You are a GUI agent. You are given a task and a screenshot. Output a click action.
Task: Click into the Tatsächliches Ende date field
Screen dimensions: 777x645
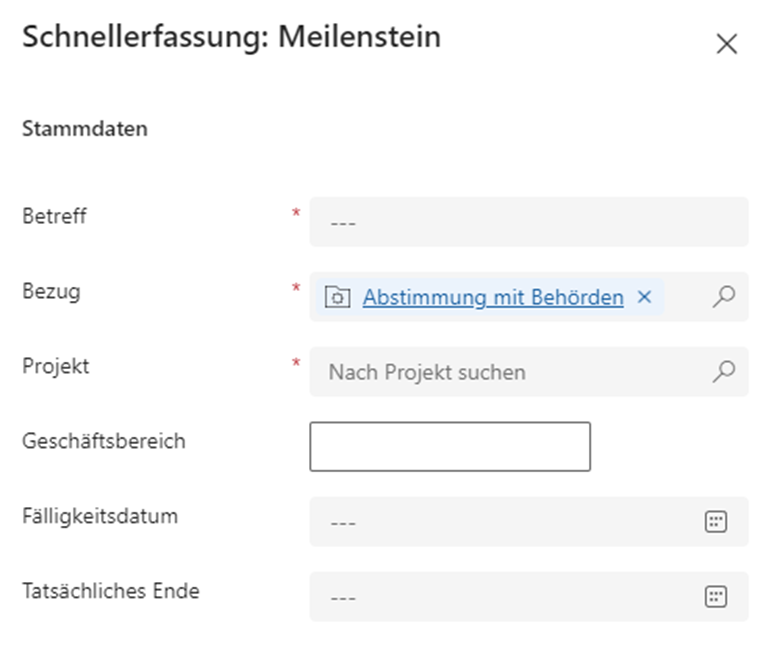point(500,597)
